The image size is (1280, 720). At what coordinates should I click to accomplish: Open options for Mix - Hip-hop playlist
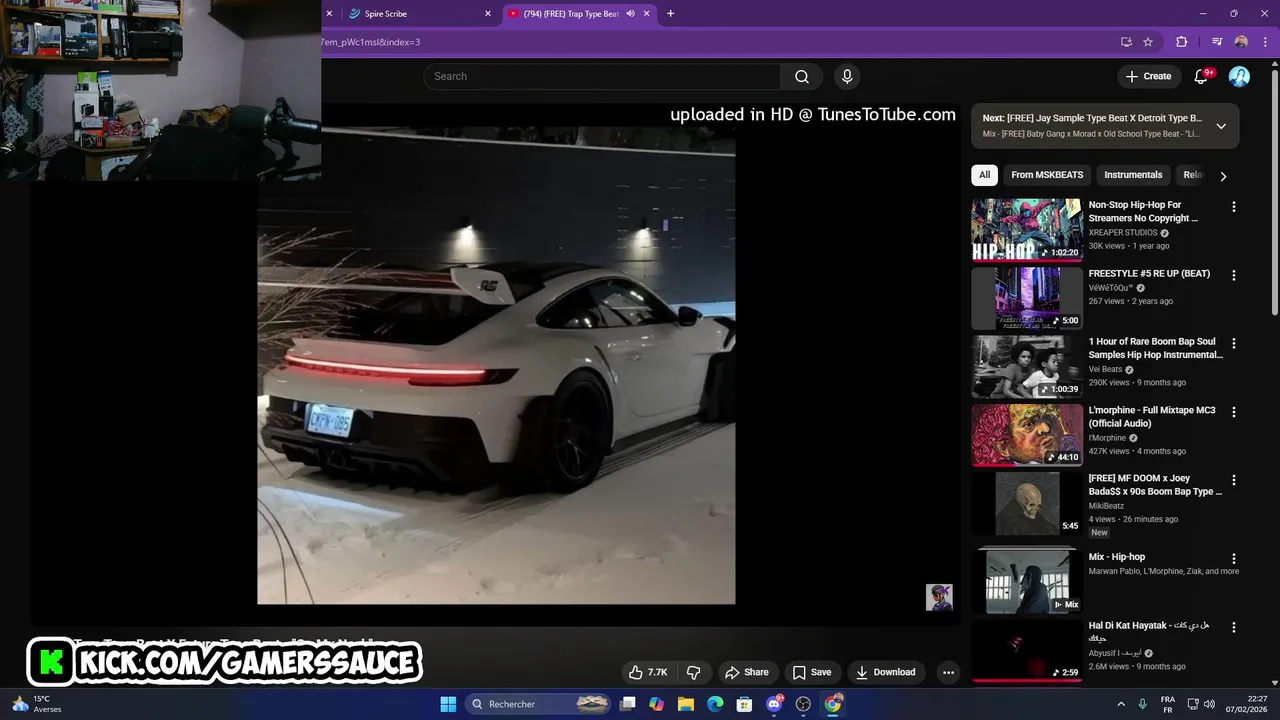tap(1233, 559)
